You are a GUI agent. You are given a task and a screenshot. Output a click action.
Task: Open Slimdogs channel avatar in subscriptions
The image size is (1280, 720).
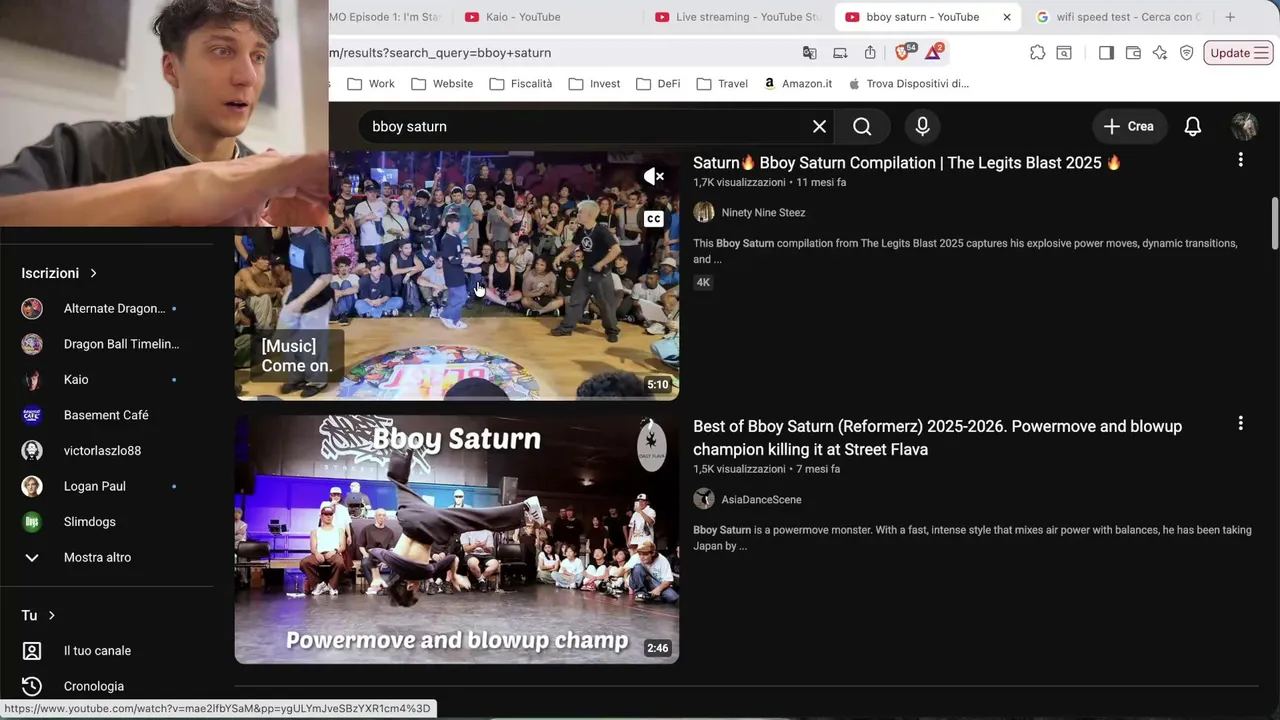32,522
